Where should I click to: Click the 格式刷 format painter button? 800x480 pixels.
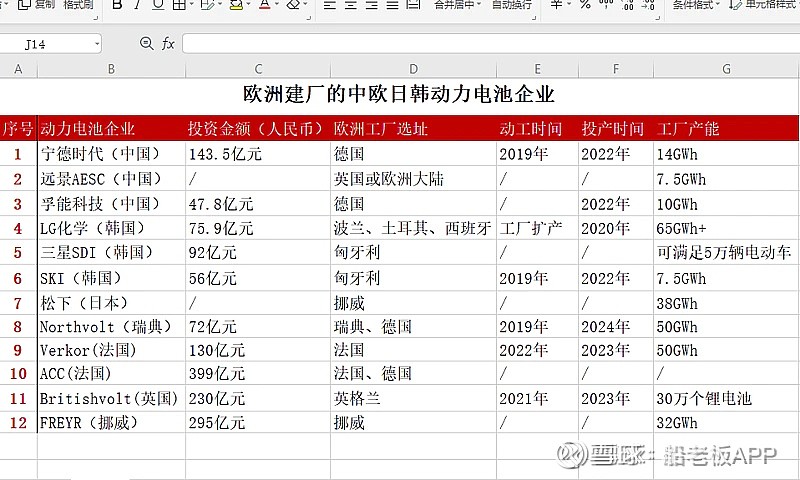[x=78, y=5]
